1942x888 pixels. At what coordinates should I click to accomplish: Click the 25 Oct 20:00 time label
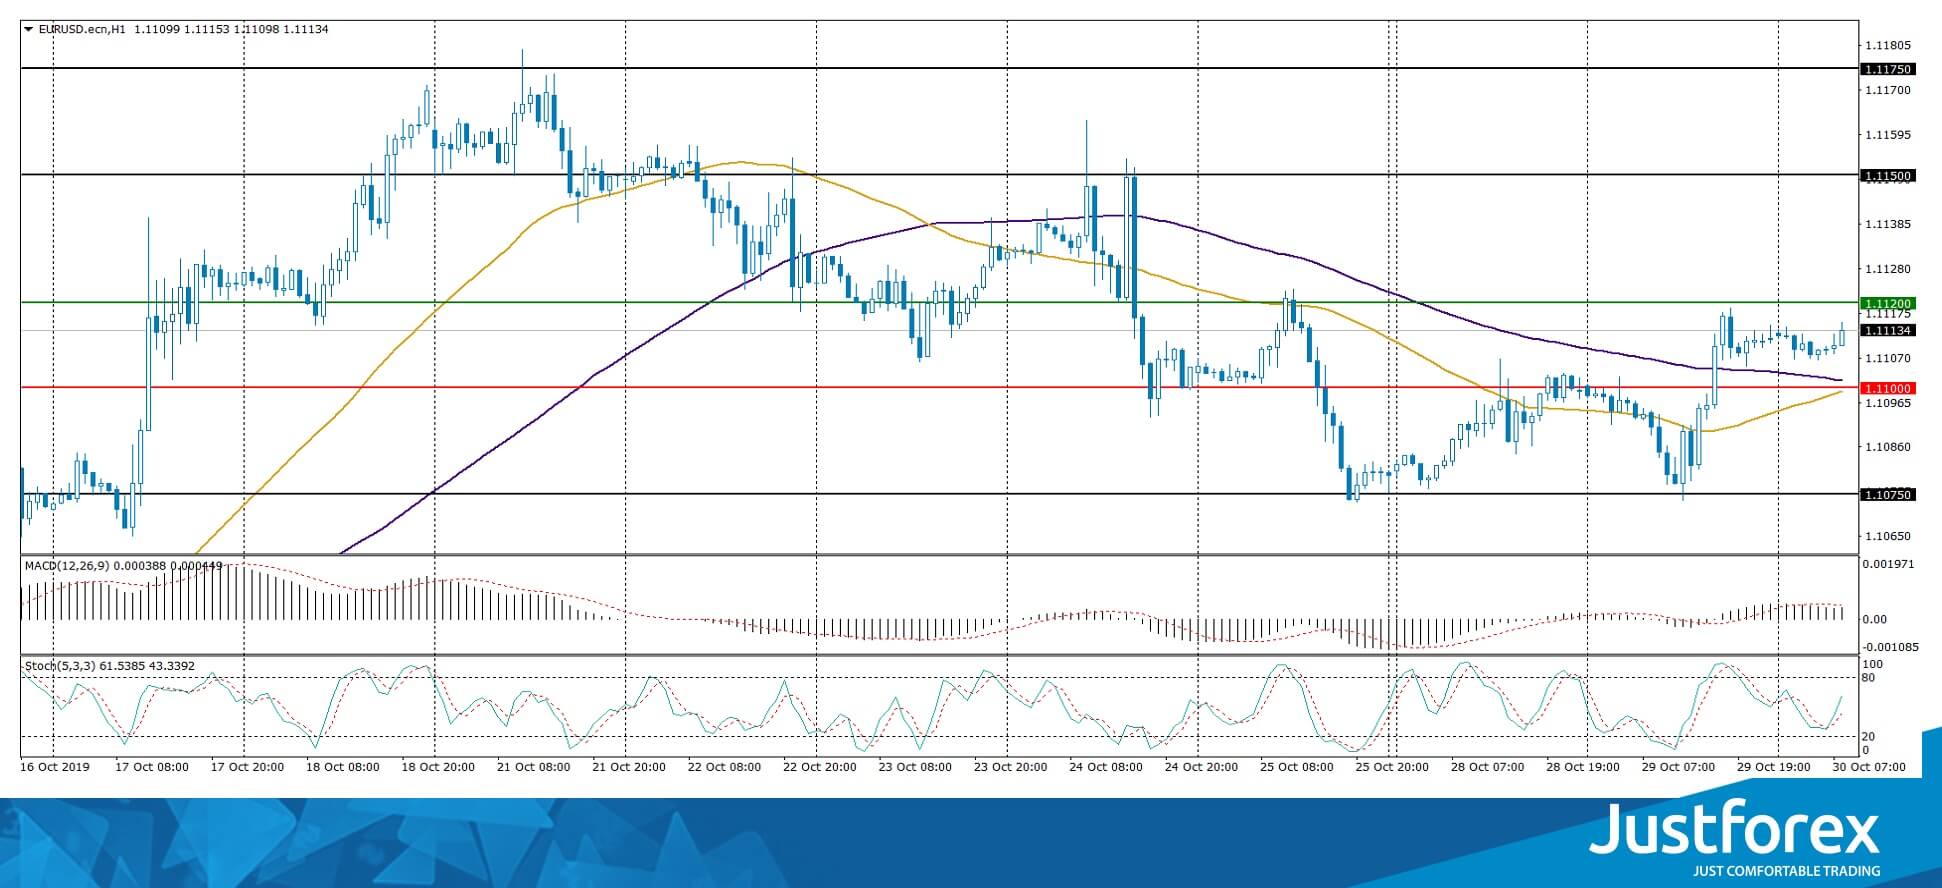tap(1392, 767)
